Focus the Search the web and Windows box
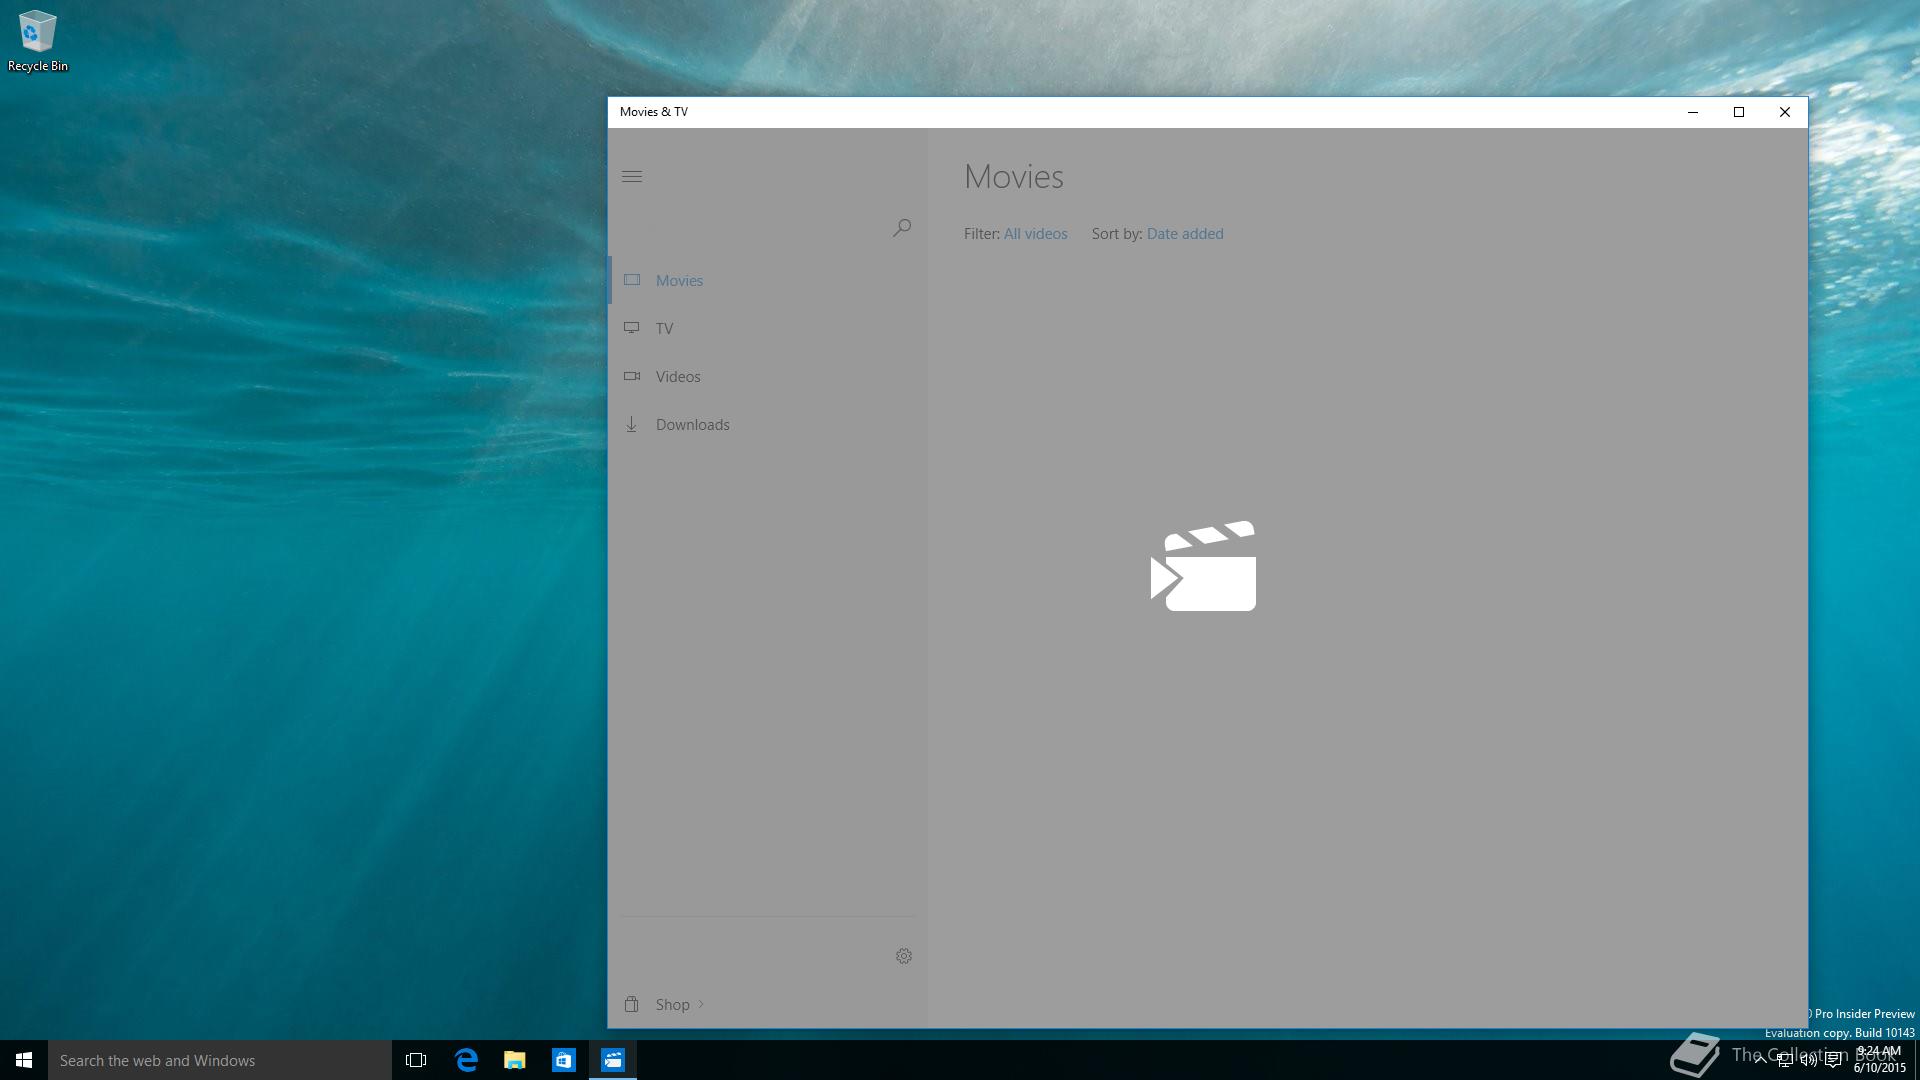1920x1080 pixels. [220, 1060]
